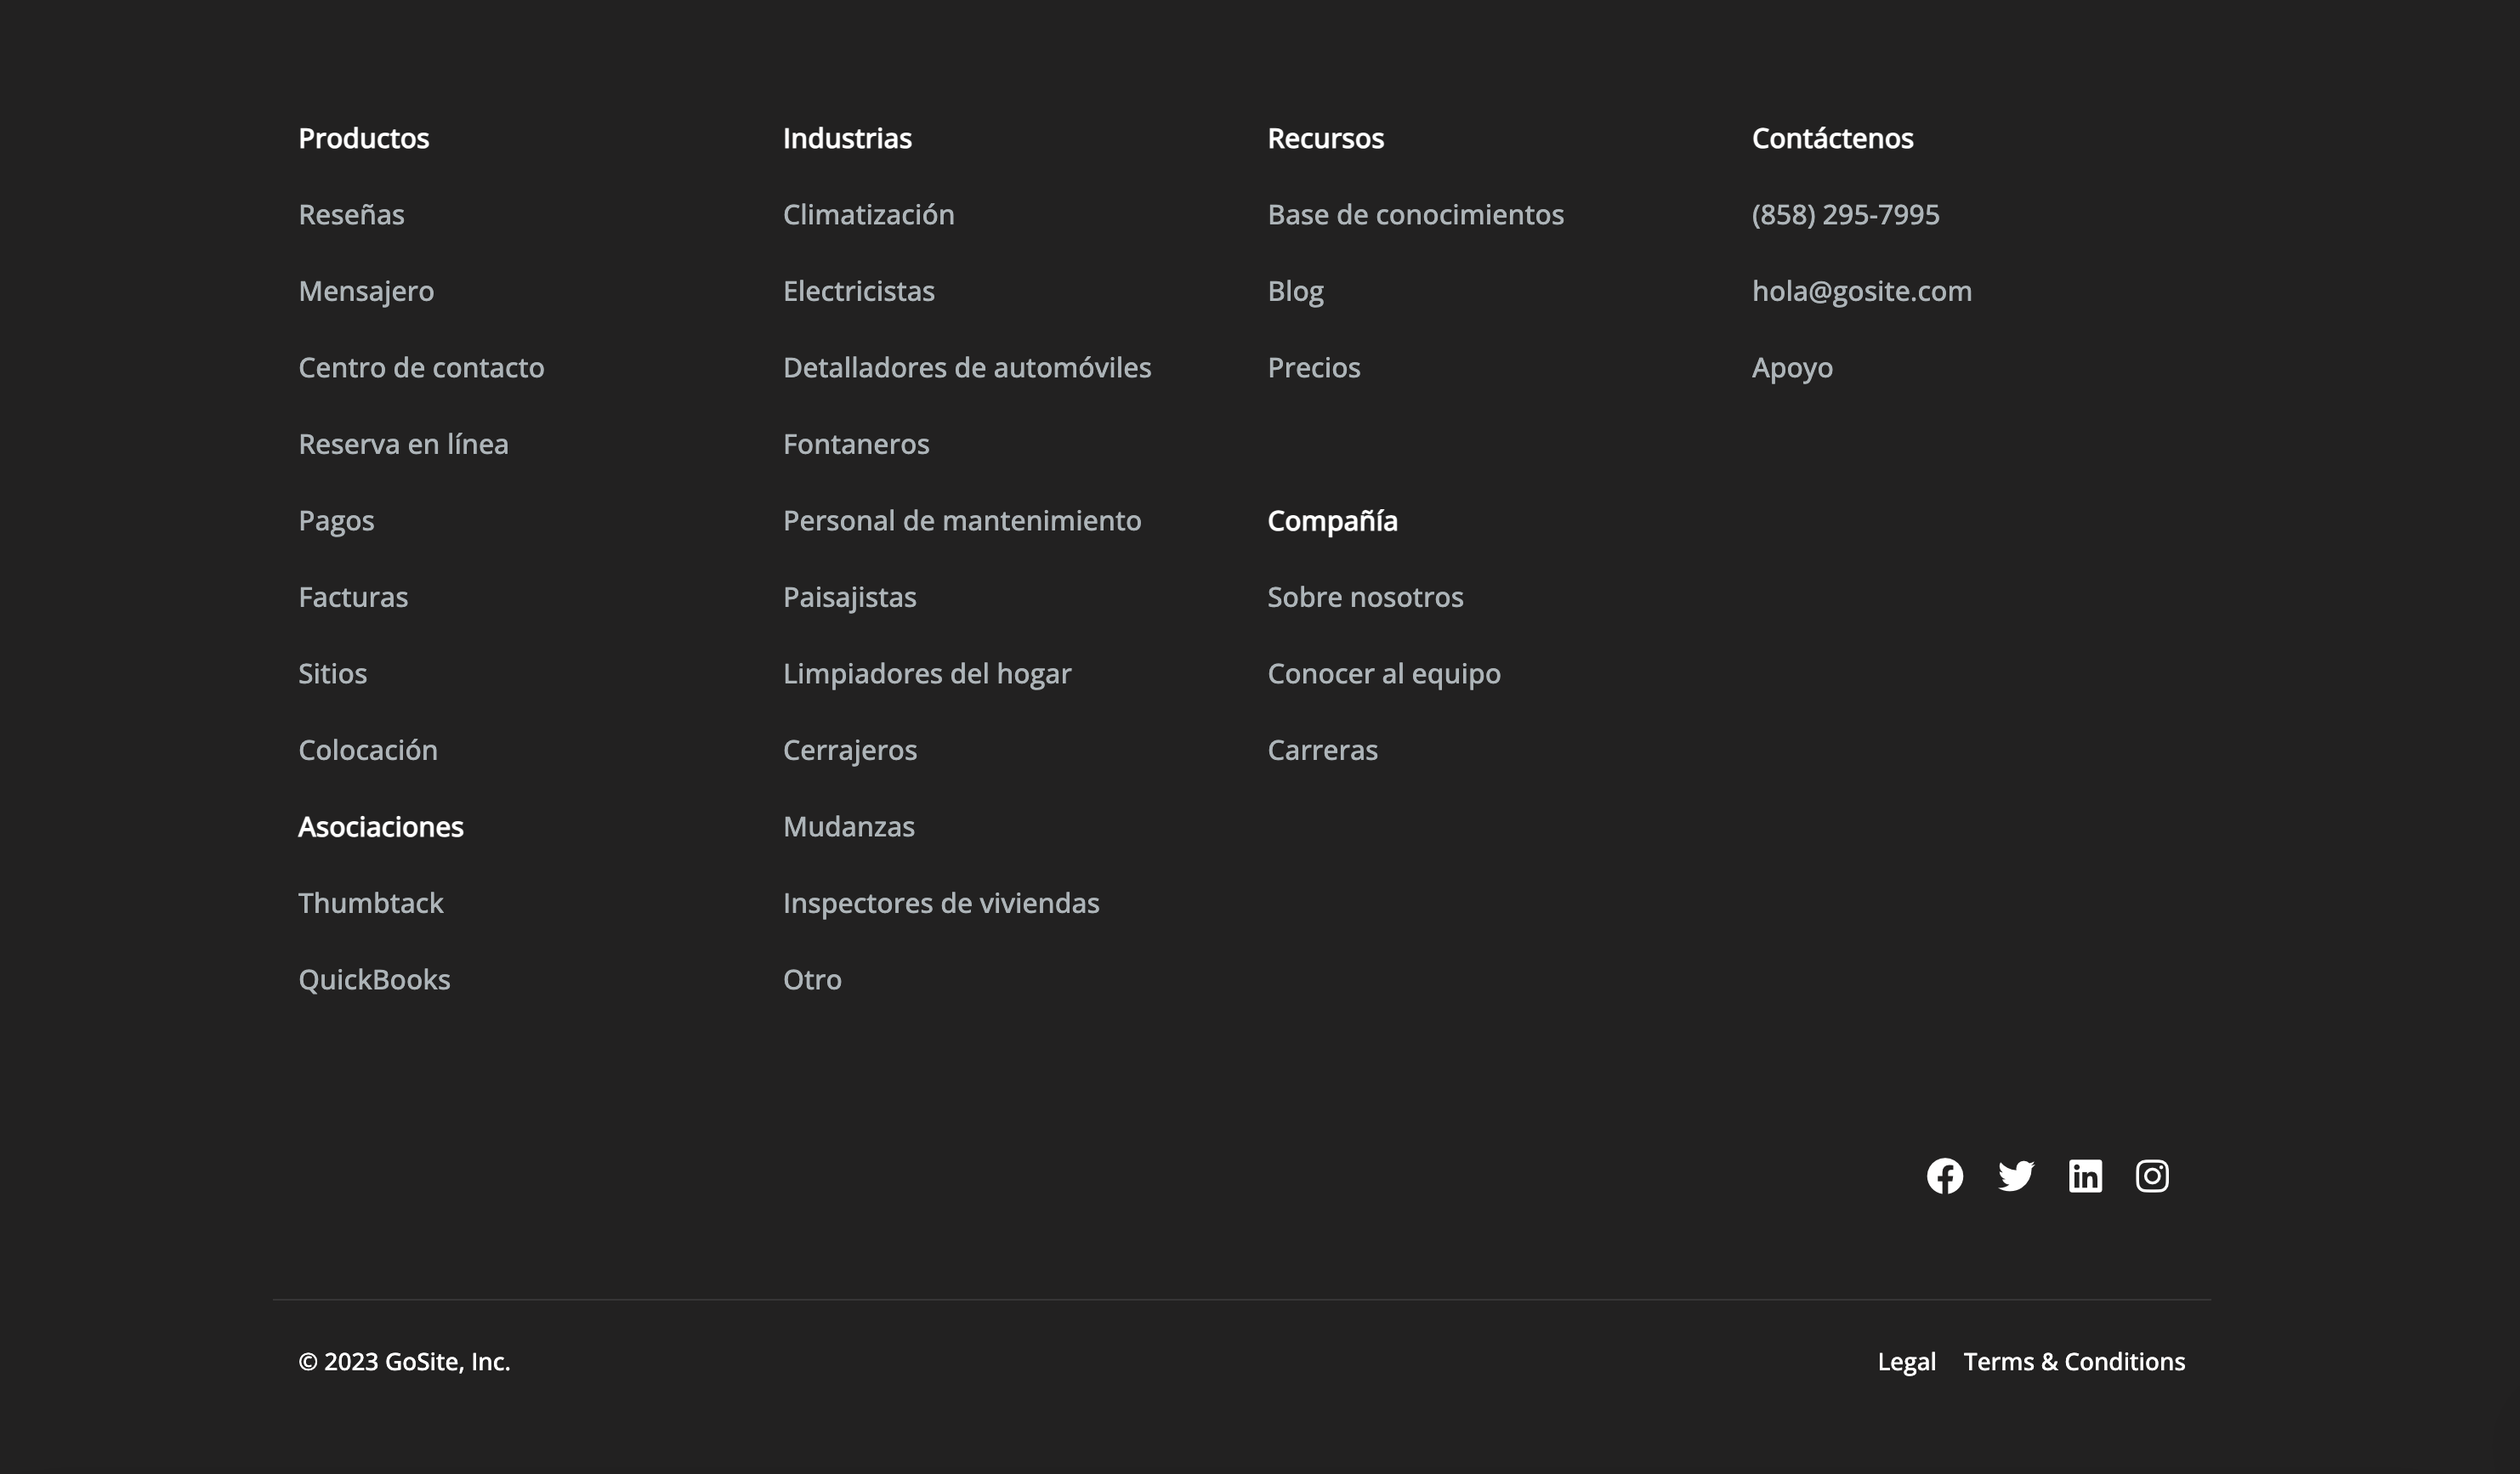
Task: Go to Centro de contacto
Action: (x=421, y=368)
